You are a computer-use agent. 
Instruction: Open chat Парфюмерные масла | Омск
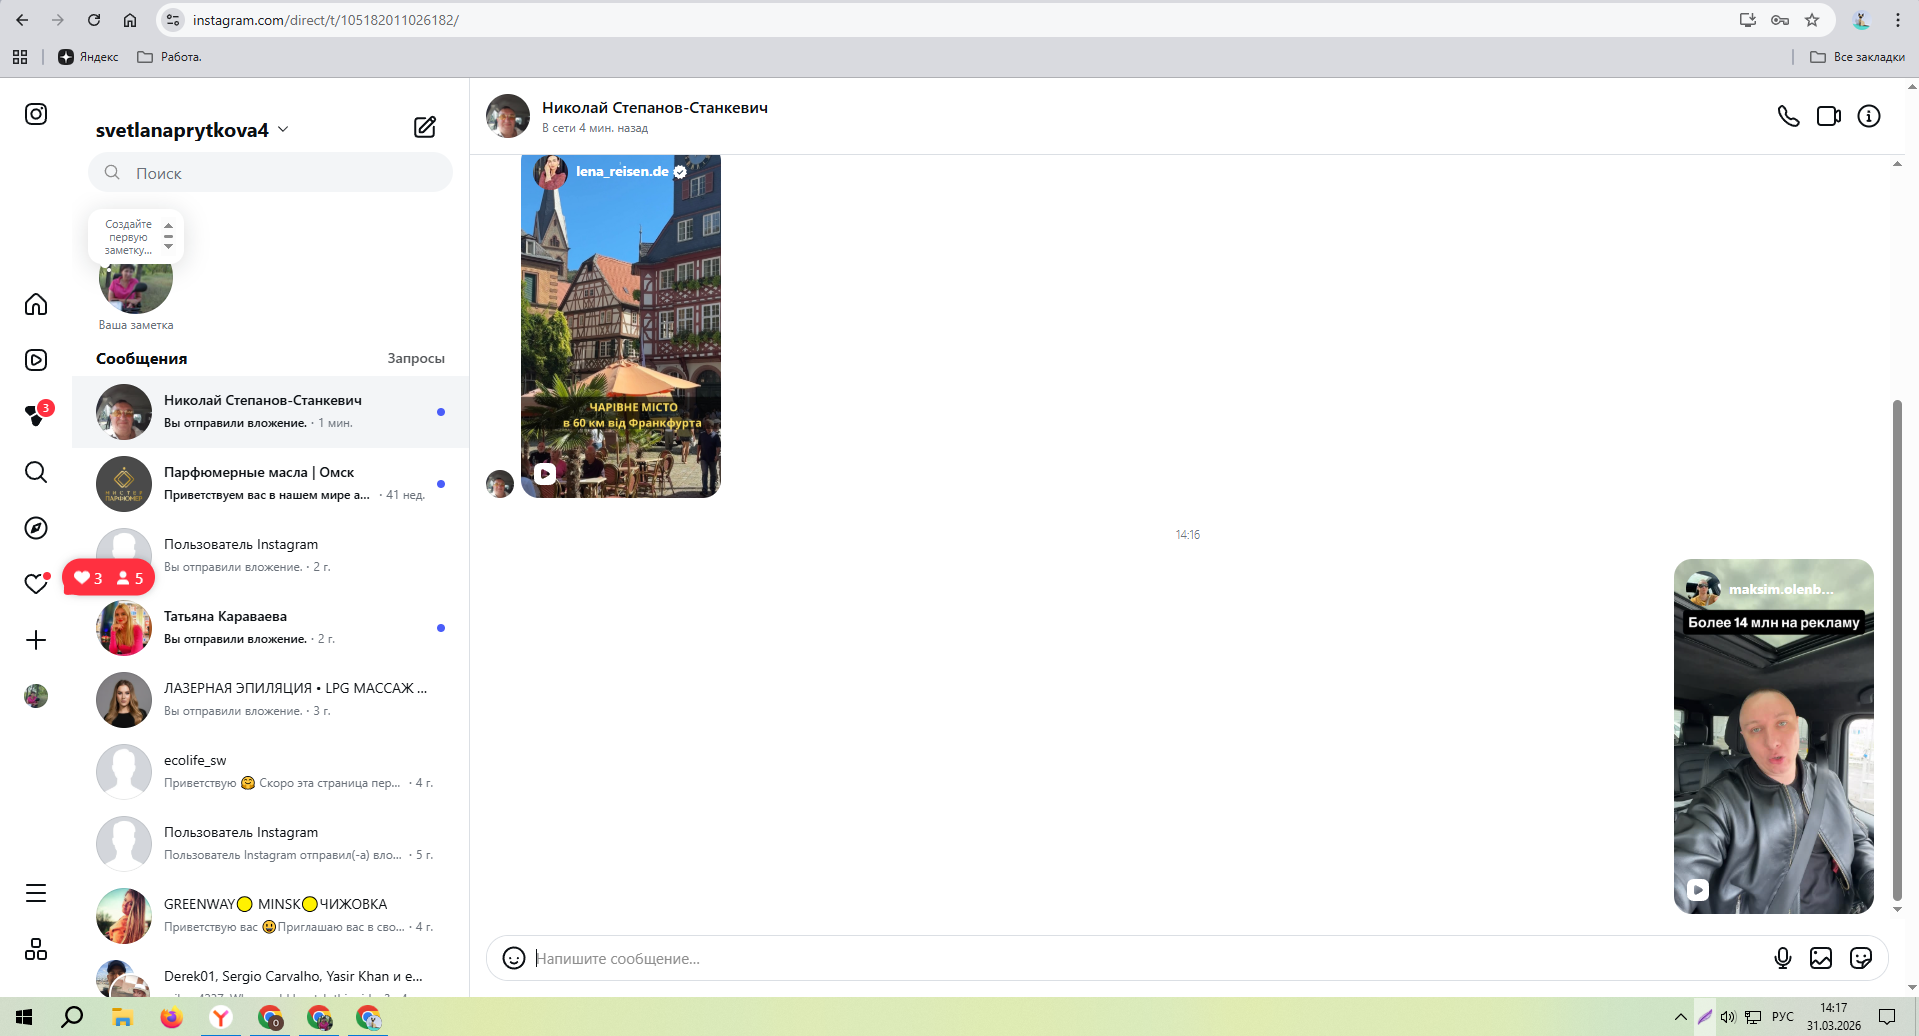(270, 484)
